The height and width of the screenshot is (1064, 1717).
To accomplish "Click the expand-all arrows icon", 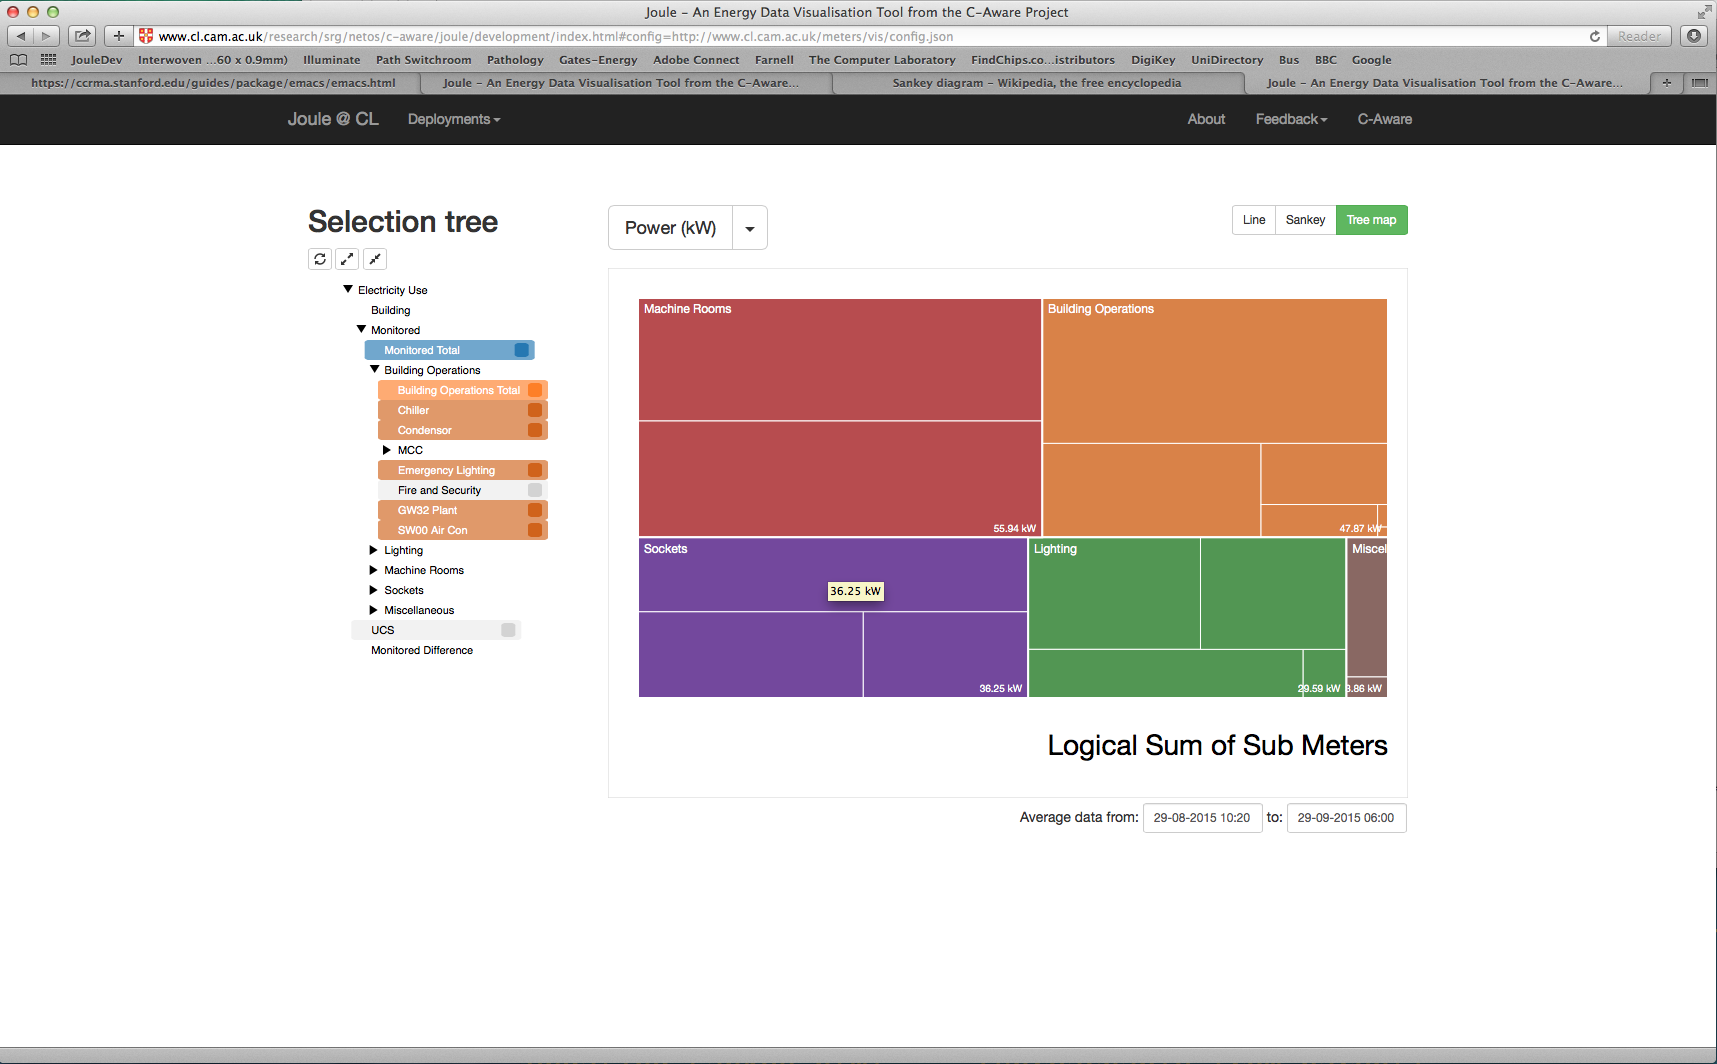I will 347,259.
